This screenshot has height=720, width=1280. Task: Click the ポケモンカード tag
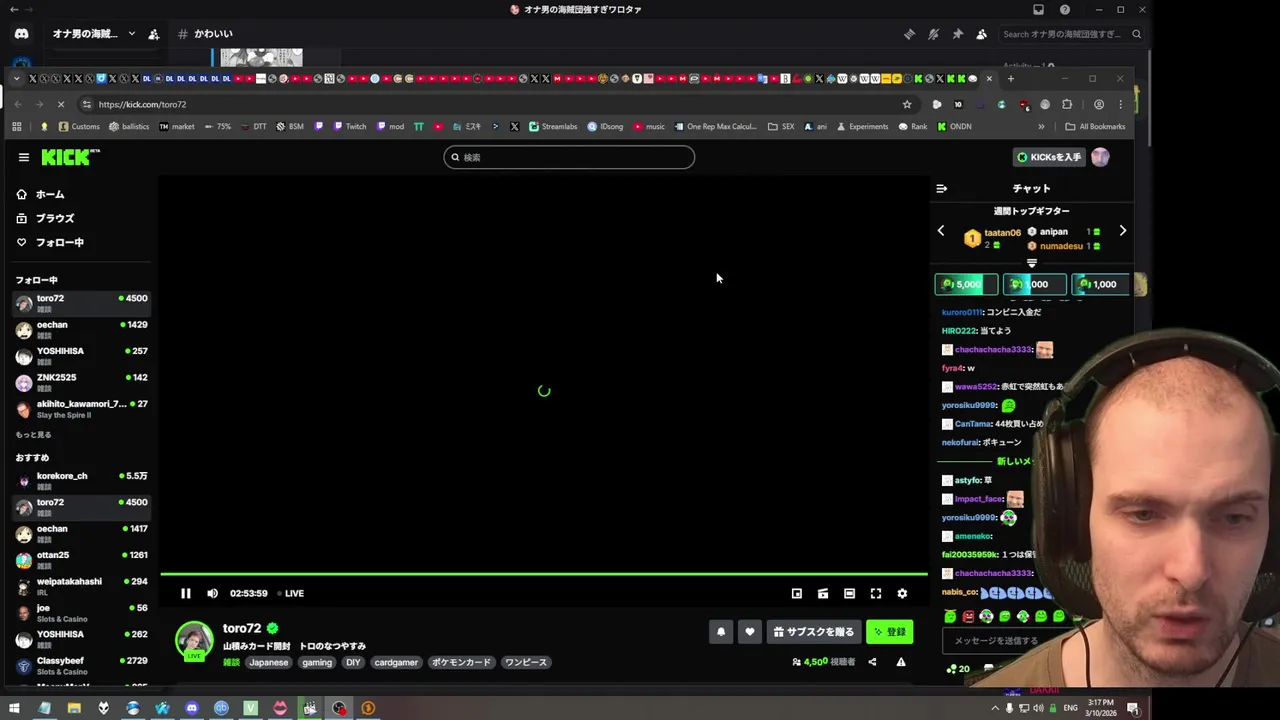coord(462,662)
